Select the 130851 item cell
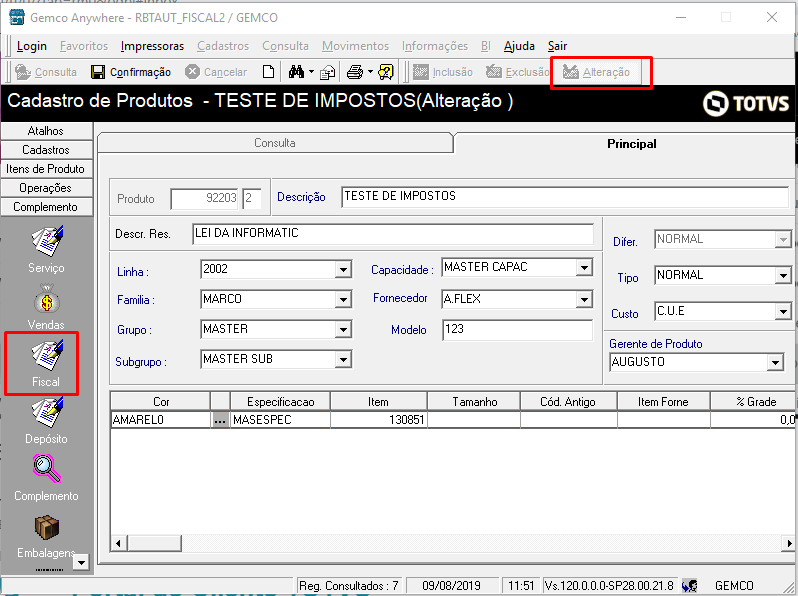The image size is (798, 596). [x=379, y=420]
